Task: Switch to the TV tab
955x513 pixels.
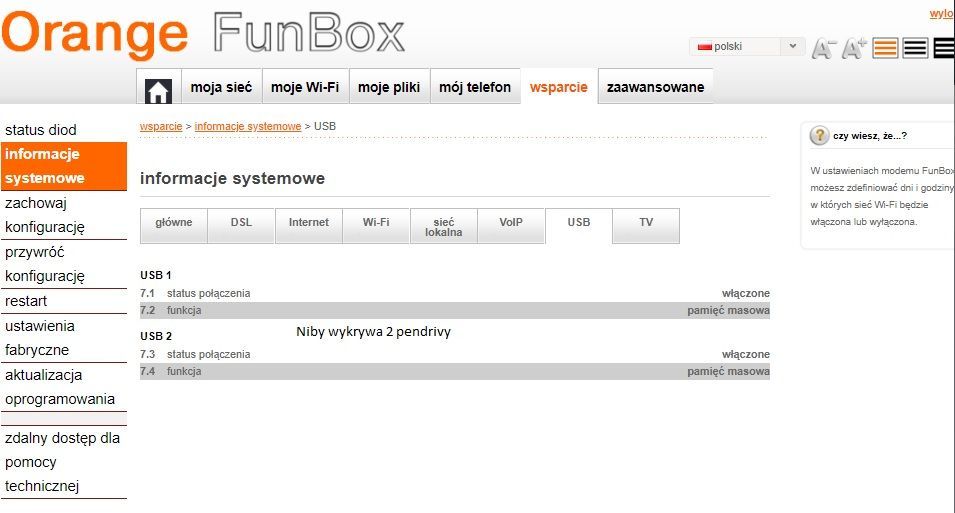Action: click(646, 225)
